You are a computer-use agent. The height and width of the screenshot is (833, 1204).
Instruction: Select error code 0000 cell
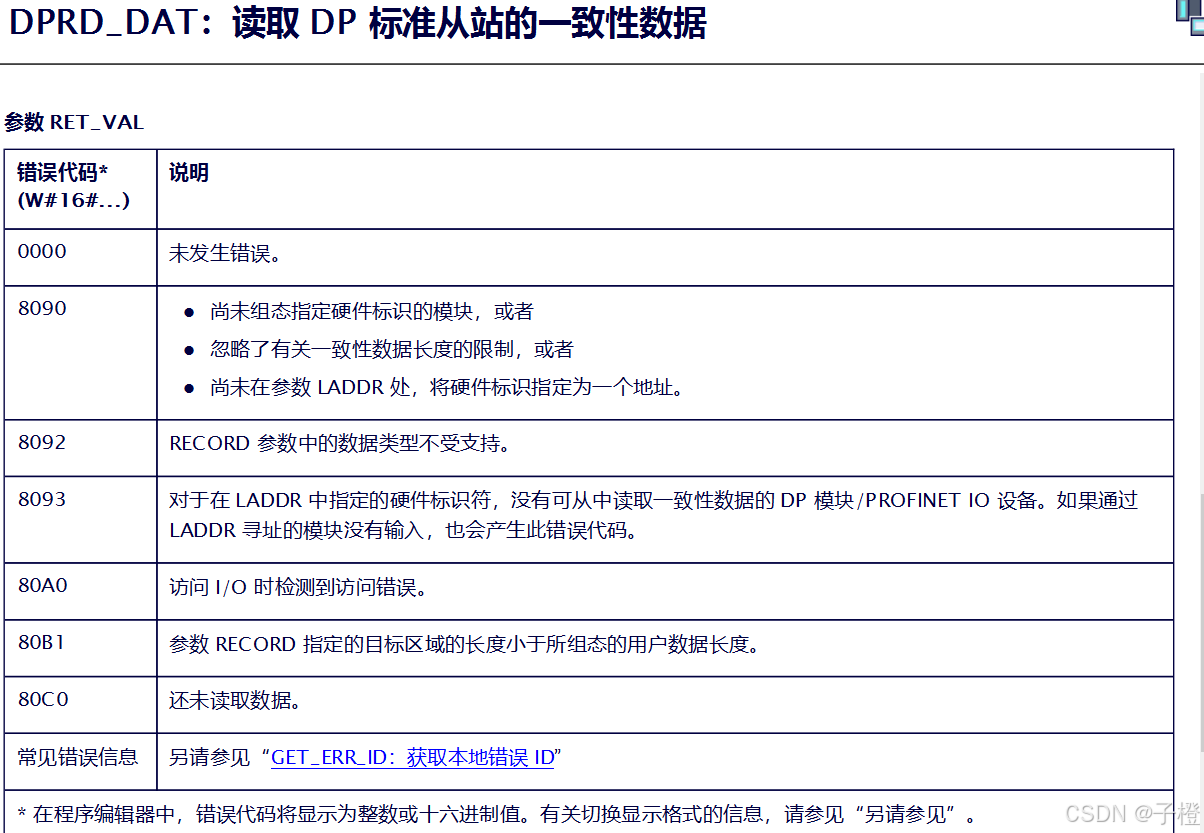click(42, 251)
